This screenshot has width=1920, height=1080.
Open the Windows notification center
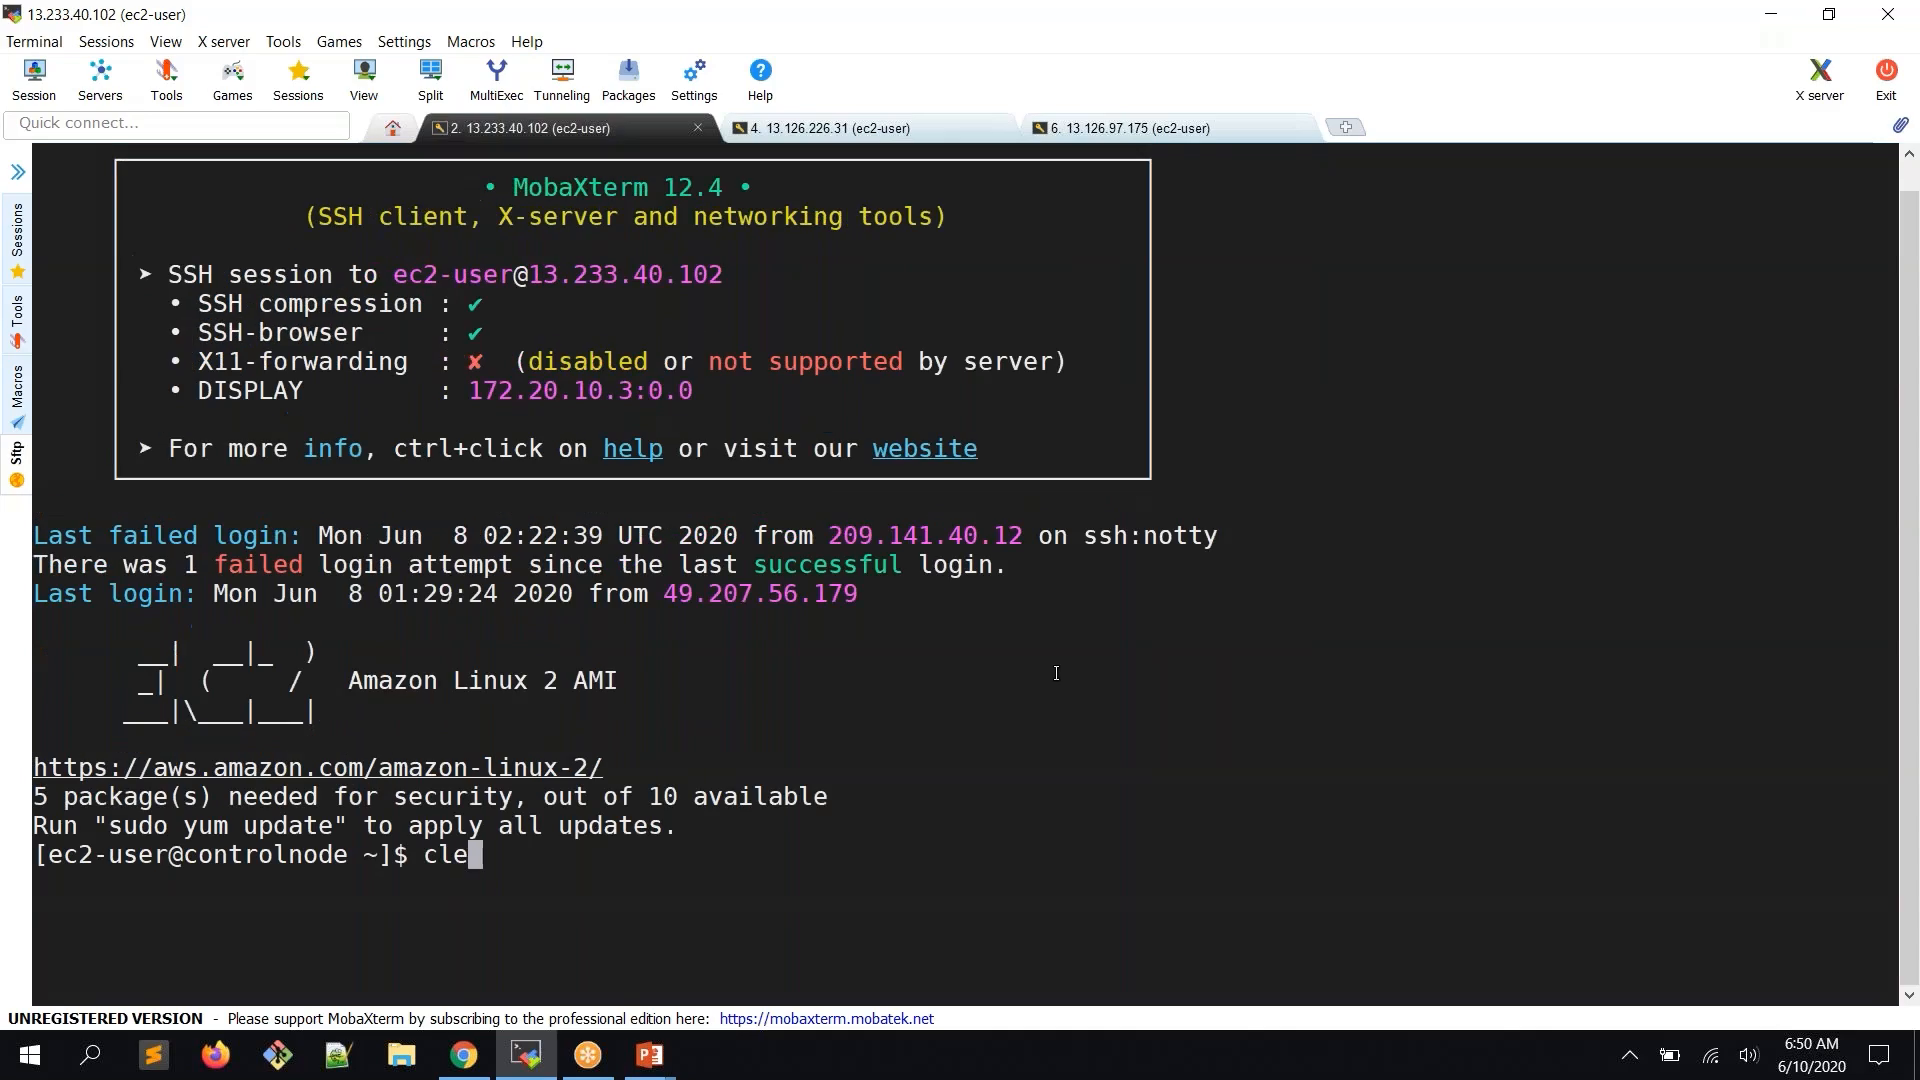pyautogui.click(x=1879, y=1055)
